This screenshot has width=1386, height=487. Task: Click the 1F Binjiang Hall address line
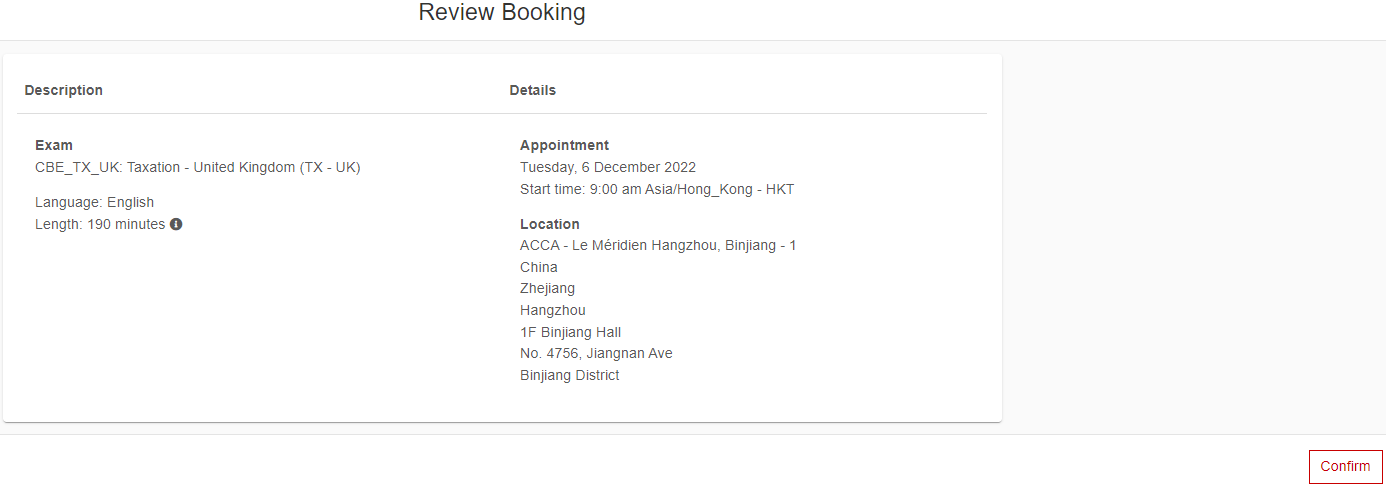[571, 332]
